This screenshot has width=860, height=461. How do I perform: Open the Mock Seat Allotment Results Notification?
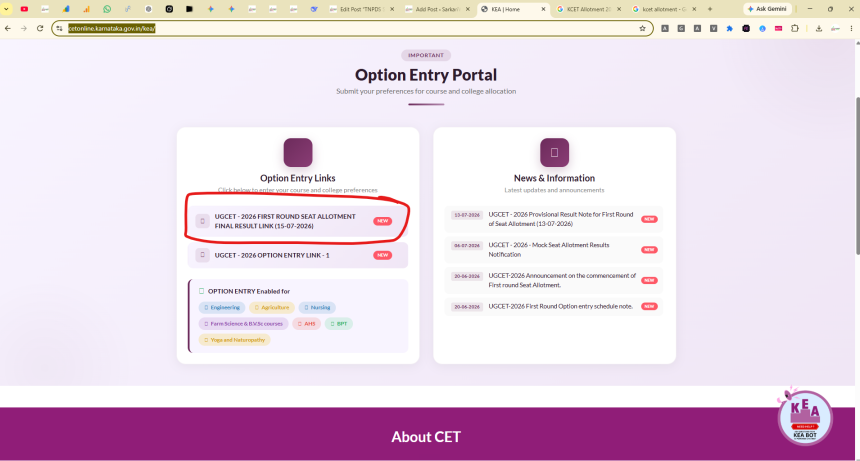click(x=554, y=249)
